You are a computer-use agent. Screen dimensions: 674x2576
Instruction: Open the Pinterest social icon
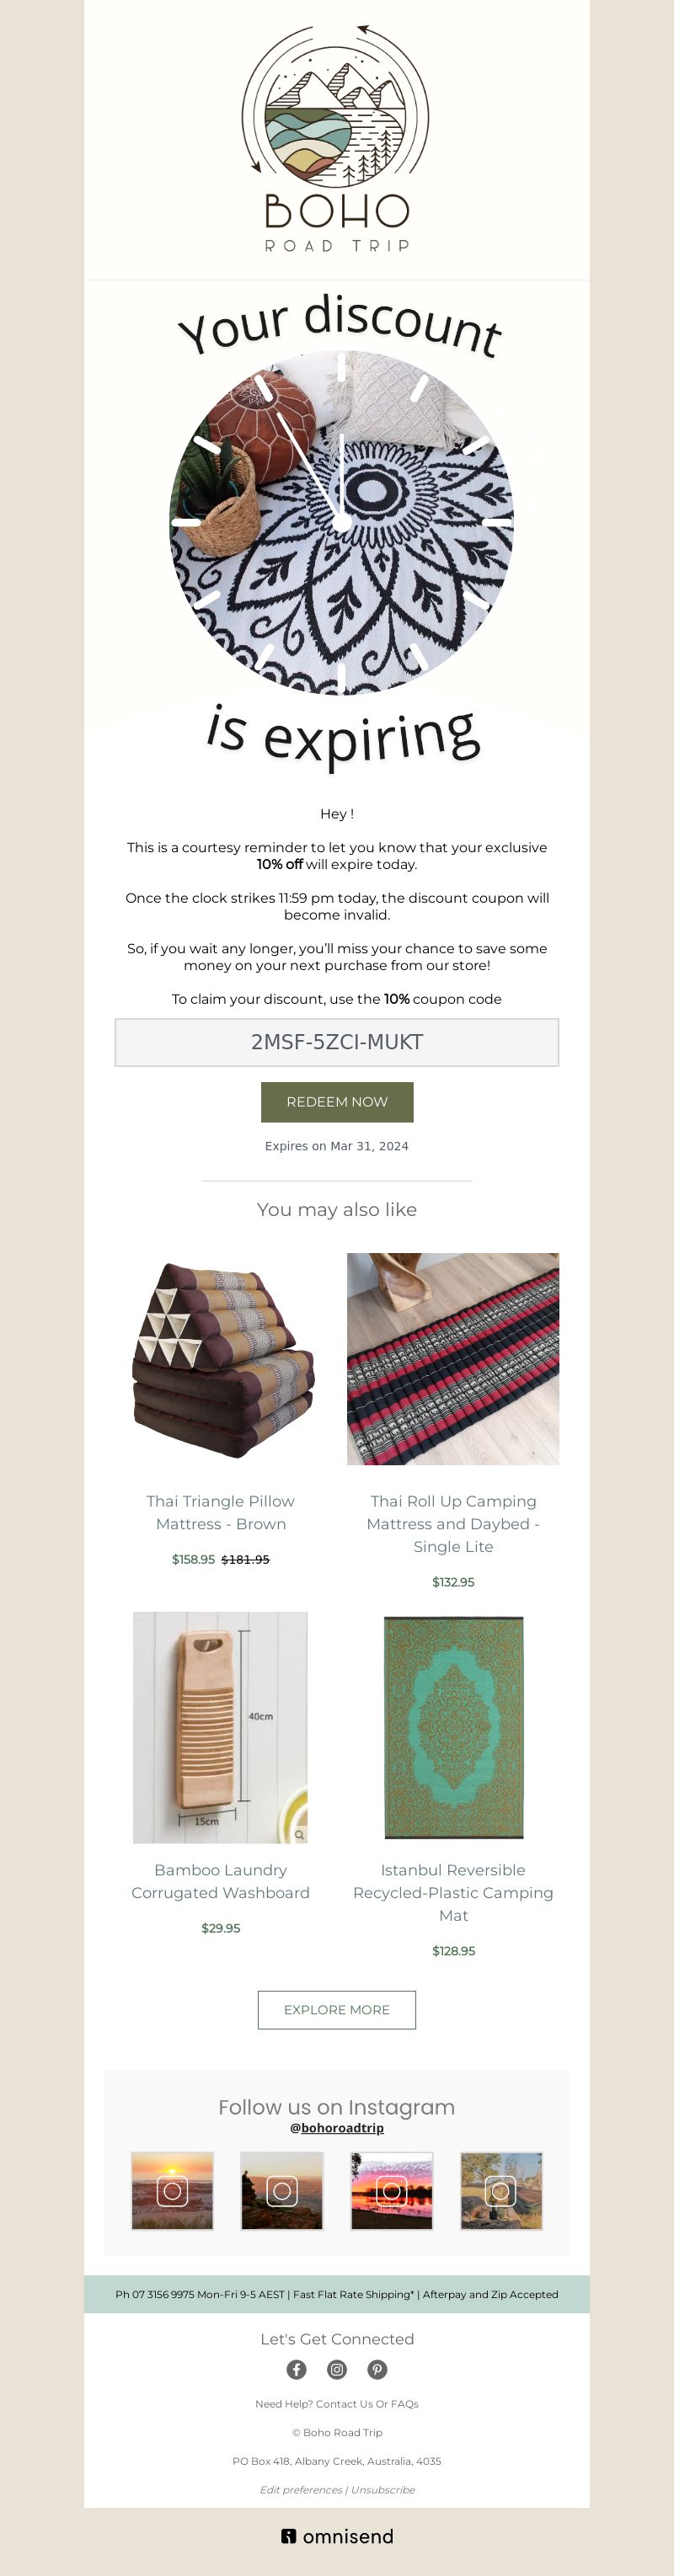(x=377, y=2369)
